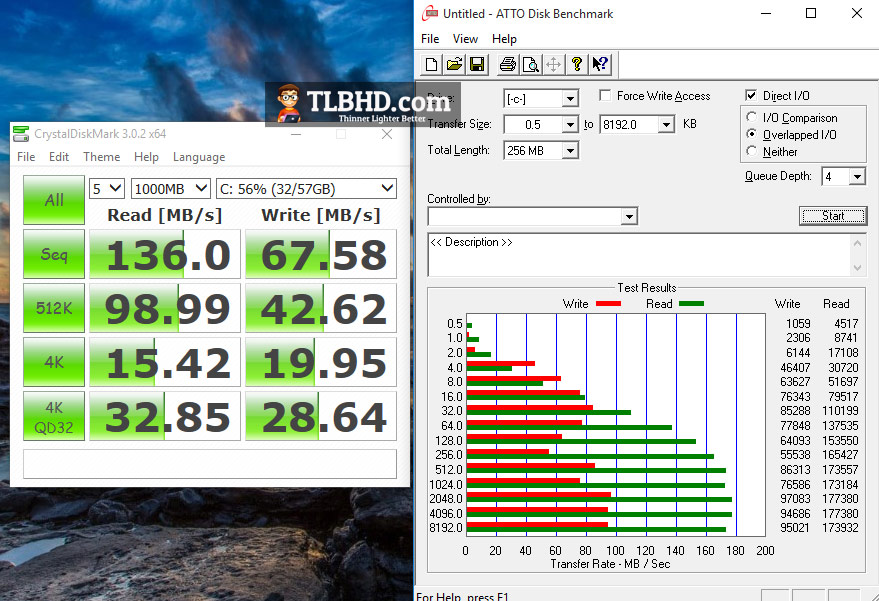Click the write value 1059 for 0.5
The image size is (879, 601).
point(798,323)
